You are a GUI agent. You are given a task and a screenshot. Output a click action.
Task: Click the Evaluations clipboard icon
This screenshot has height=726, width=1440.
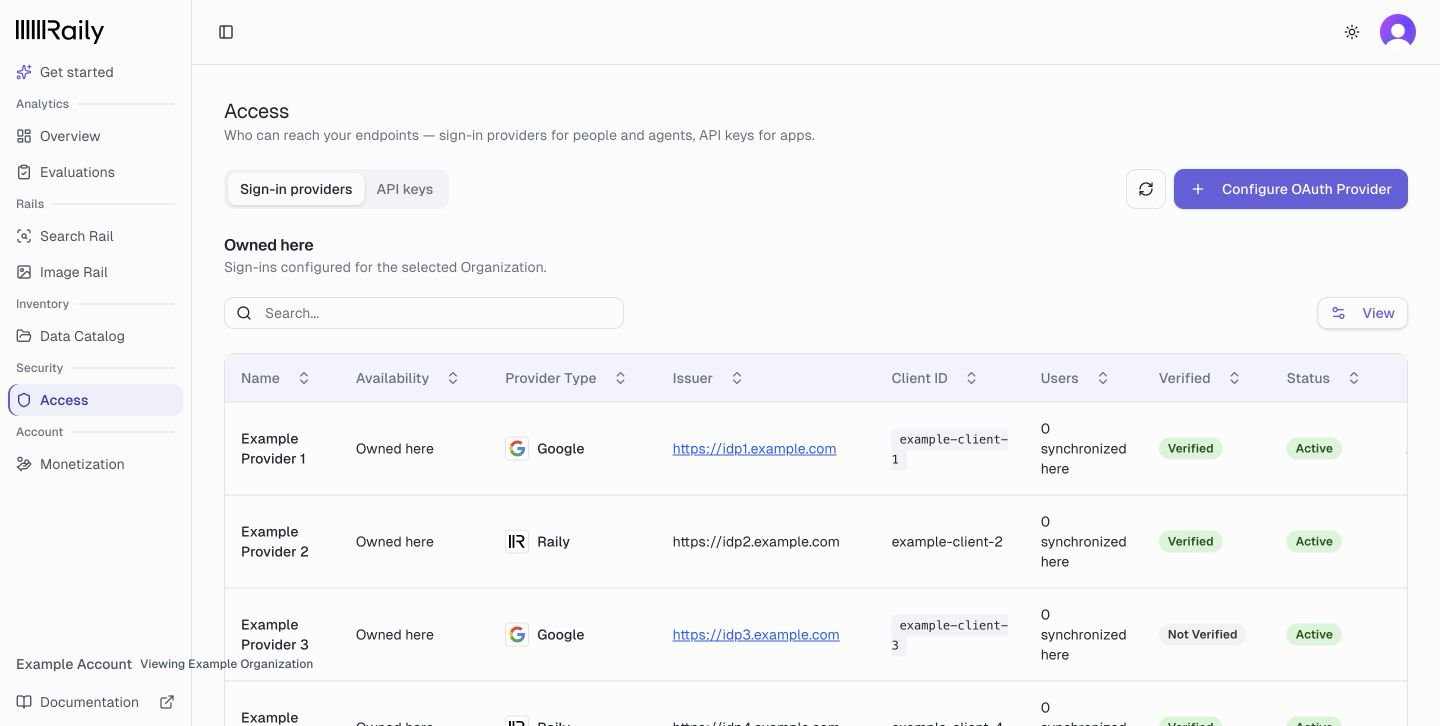point(24,172)
